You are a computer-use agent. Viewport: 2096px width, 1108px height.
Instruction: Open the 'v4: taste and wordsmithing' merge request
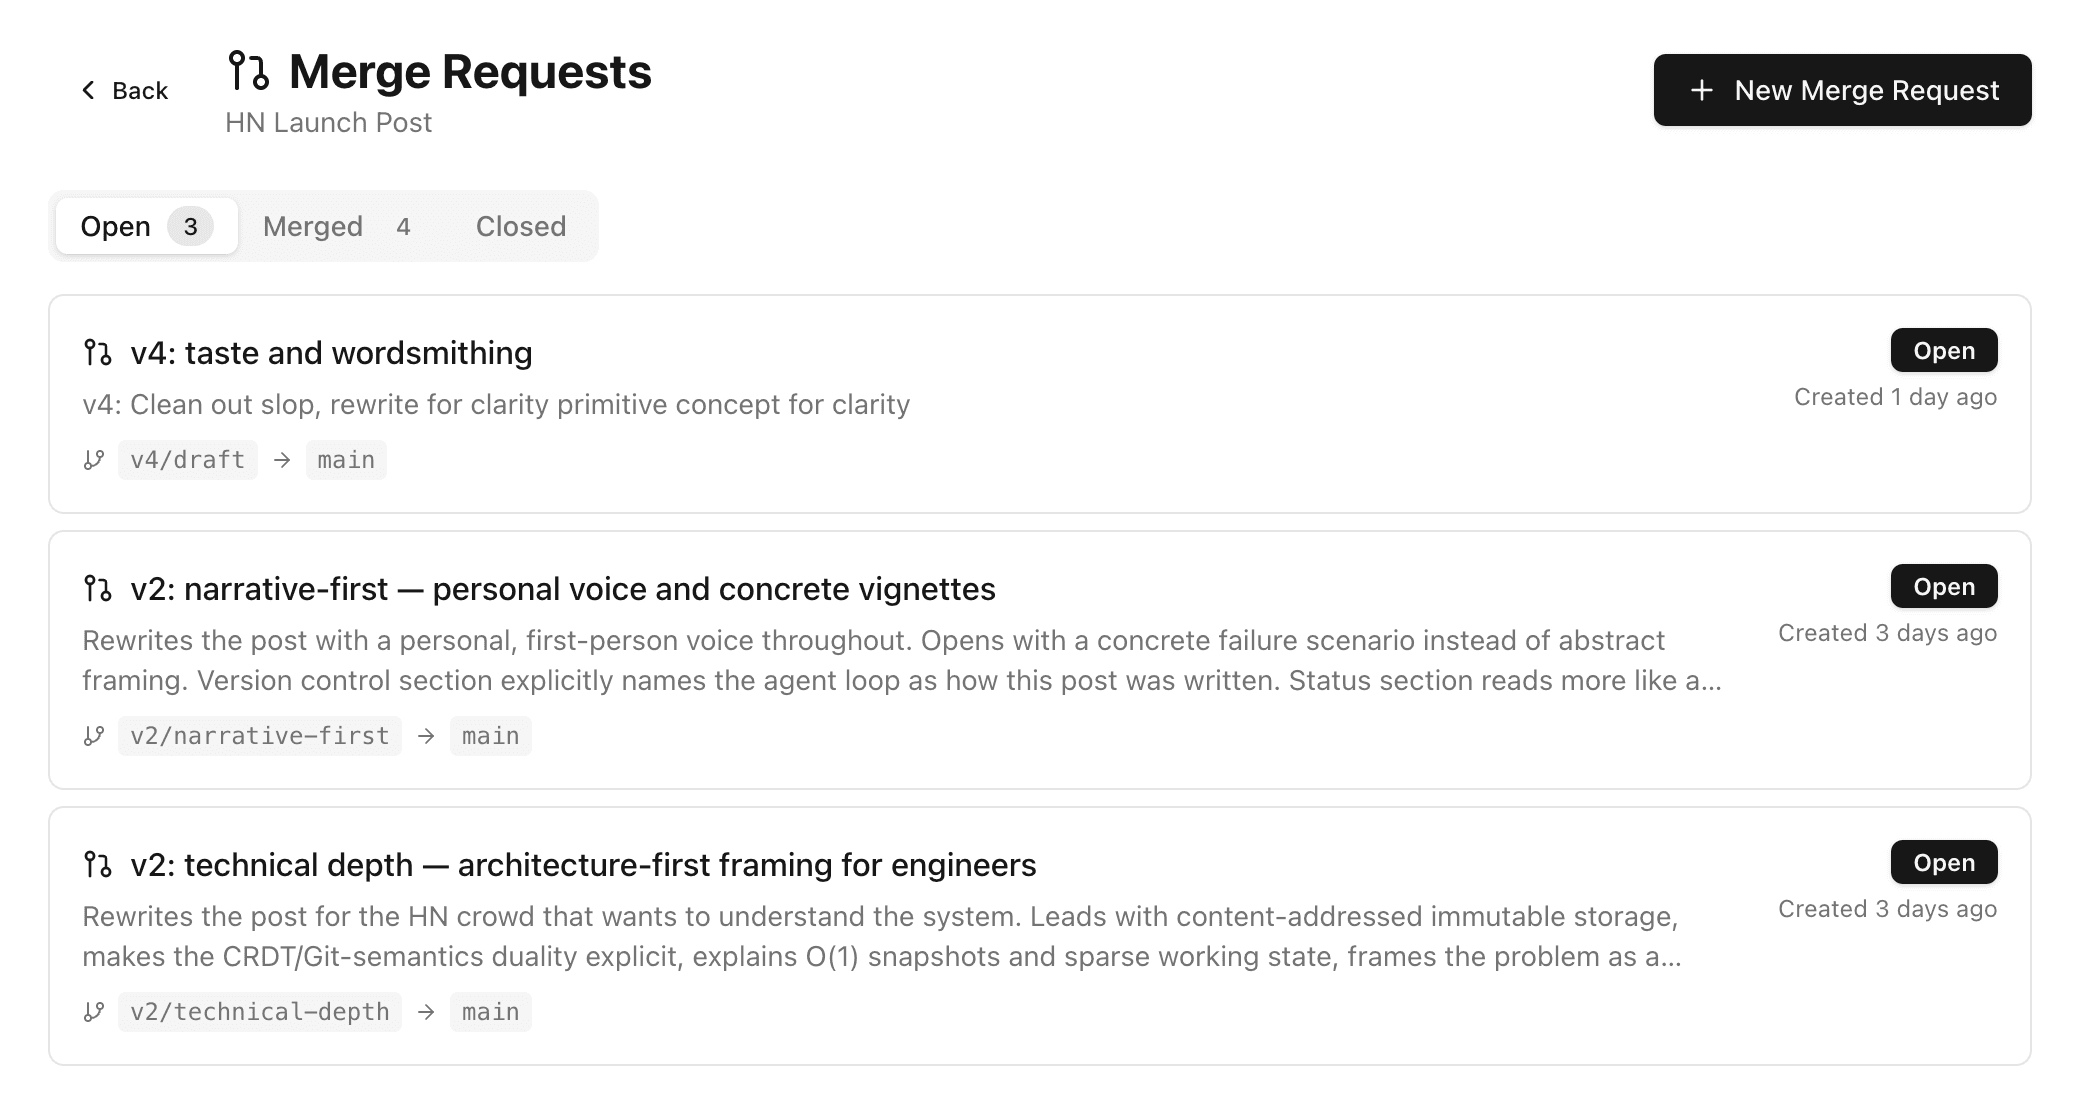point(332,352)
